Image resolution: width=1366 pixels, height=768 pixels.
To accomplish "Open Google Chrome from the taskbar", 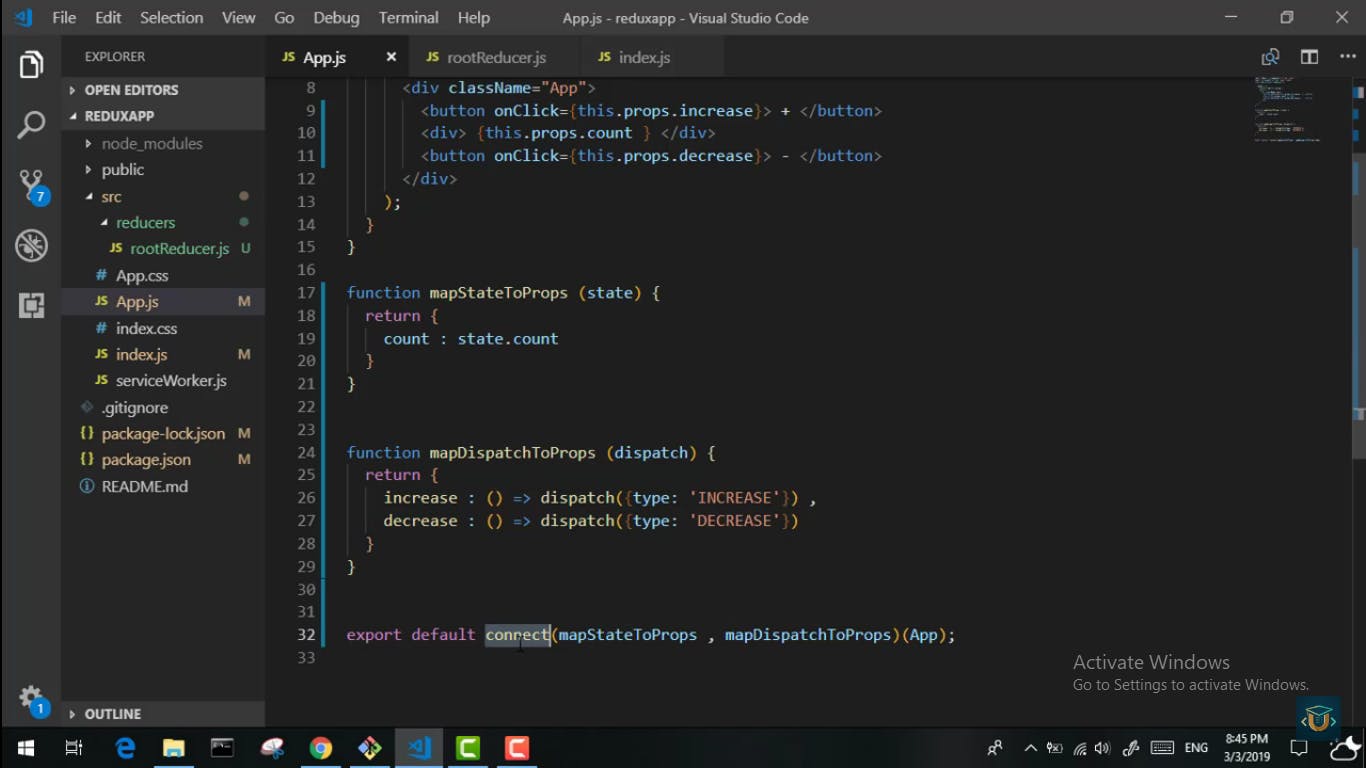I will point(321,748).
